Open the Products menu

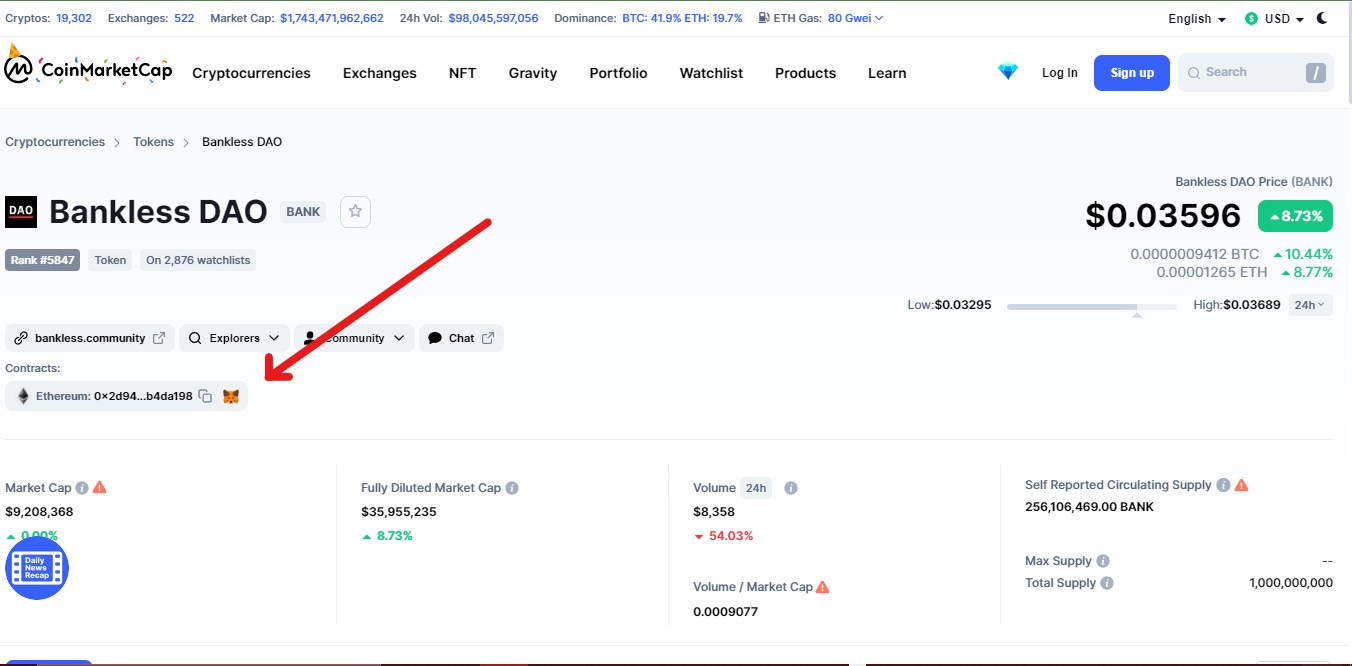coord(805,73)
